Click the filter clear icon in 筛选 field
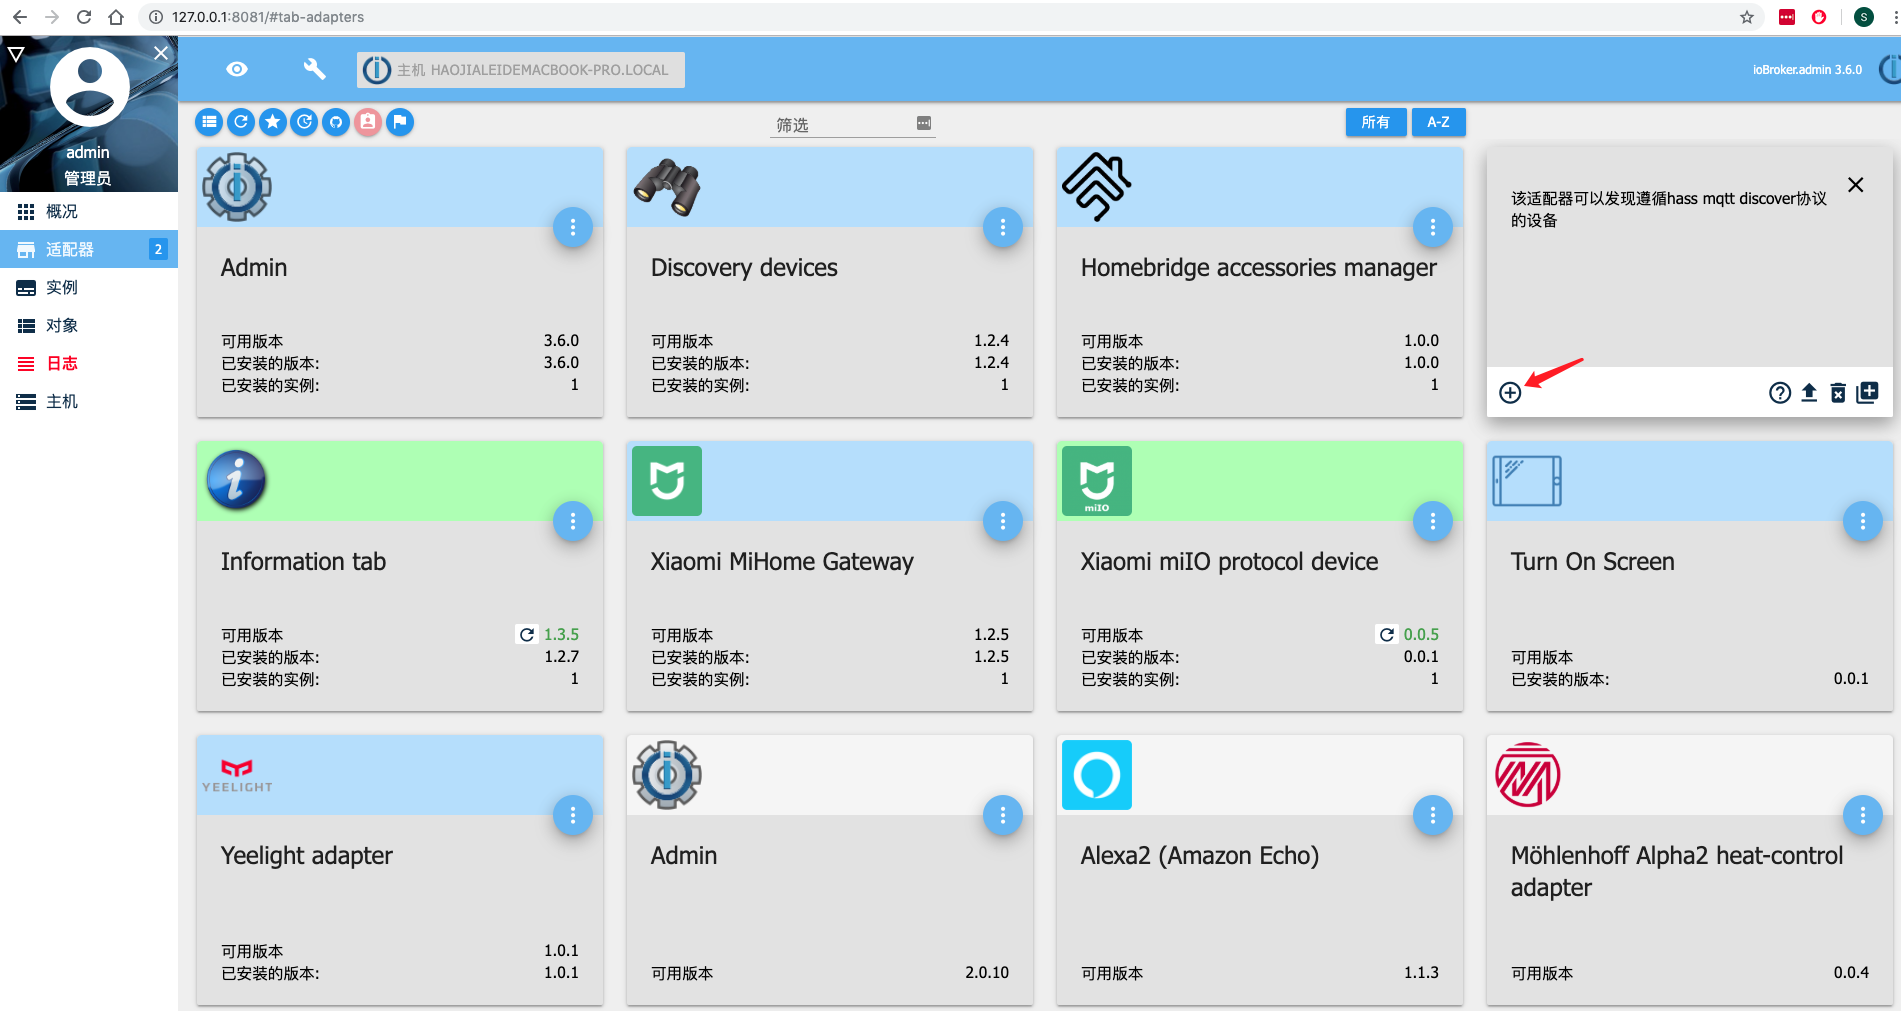This screenshot has height=1011, width=1901. pos(924,123)
